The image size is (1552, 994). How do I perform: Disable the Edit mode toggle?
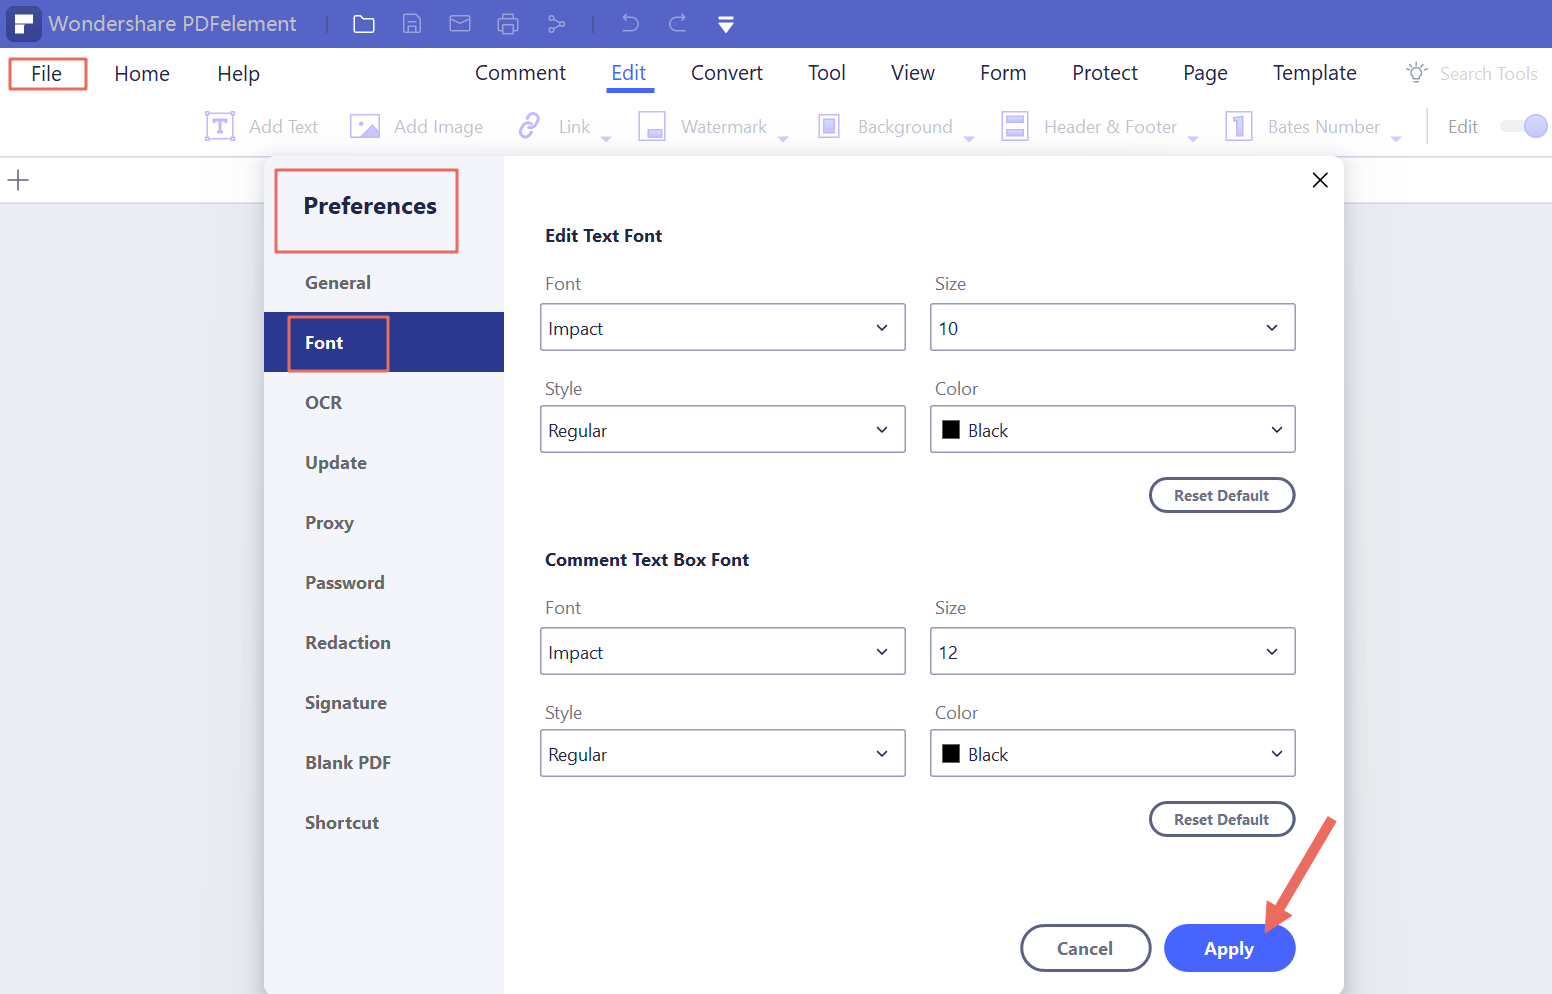pyautogui.click(x=1523, y=126)
